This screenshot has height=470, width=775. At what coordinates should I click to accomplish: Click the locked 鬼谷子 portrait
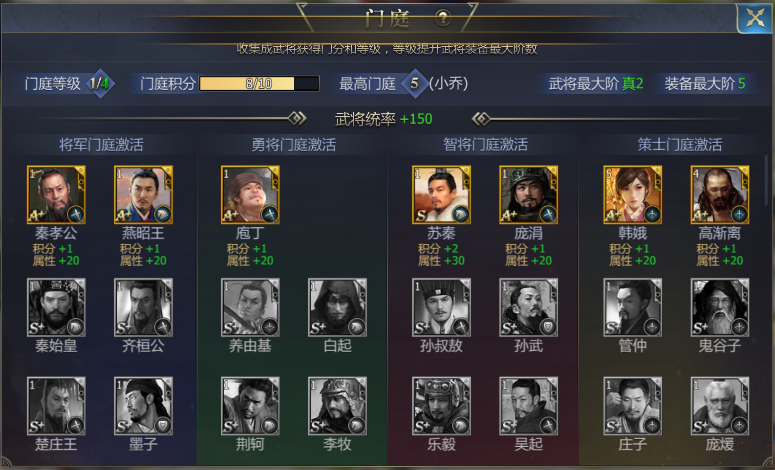point(720,307)
